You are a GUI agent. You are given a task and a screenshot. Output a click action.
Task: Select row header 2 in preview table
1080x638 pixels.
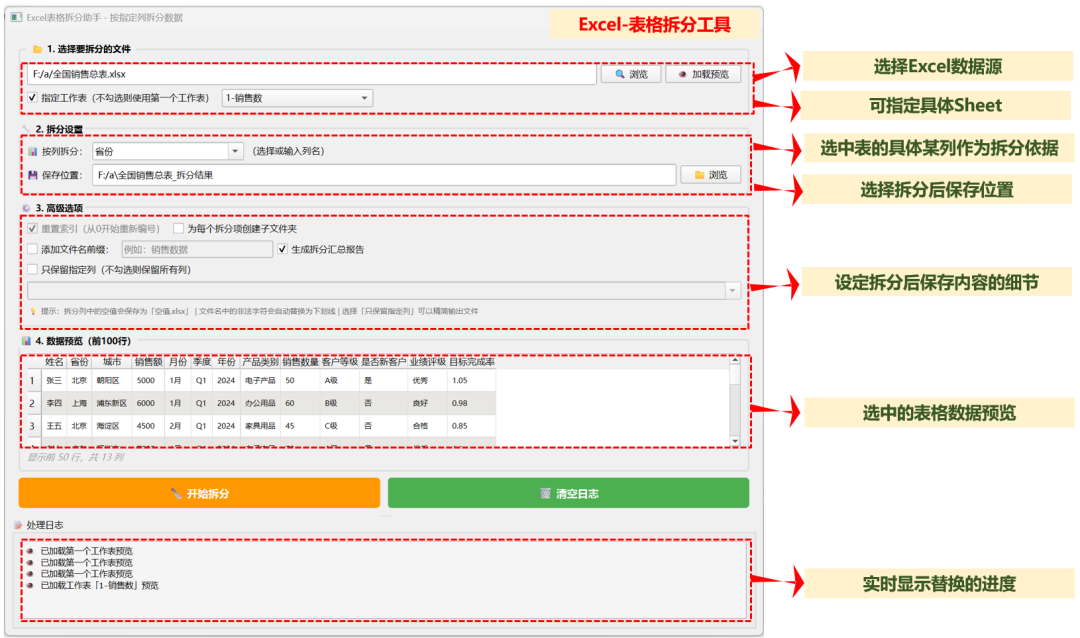click(32, 403)
